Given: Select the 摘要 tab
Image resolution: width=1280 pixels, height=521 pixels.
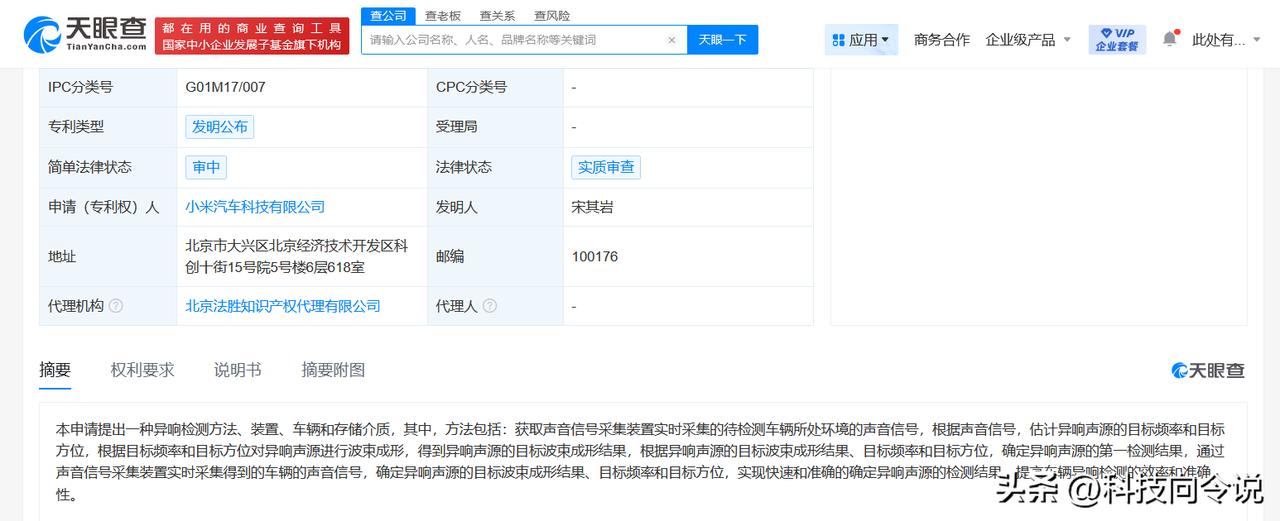Looking at the screenshot, I should pos(55,370).
